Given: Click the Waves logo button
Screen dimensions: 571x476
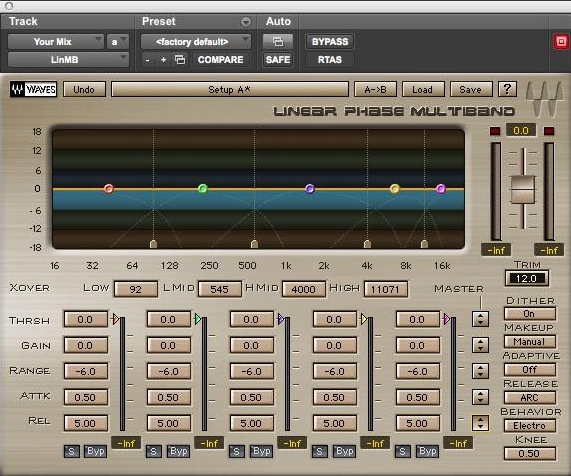Looking at the screenshot, I should pos(34,89).
